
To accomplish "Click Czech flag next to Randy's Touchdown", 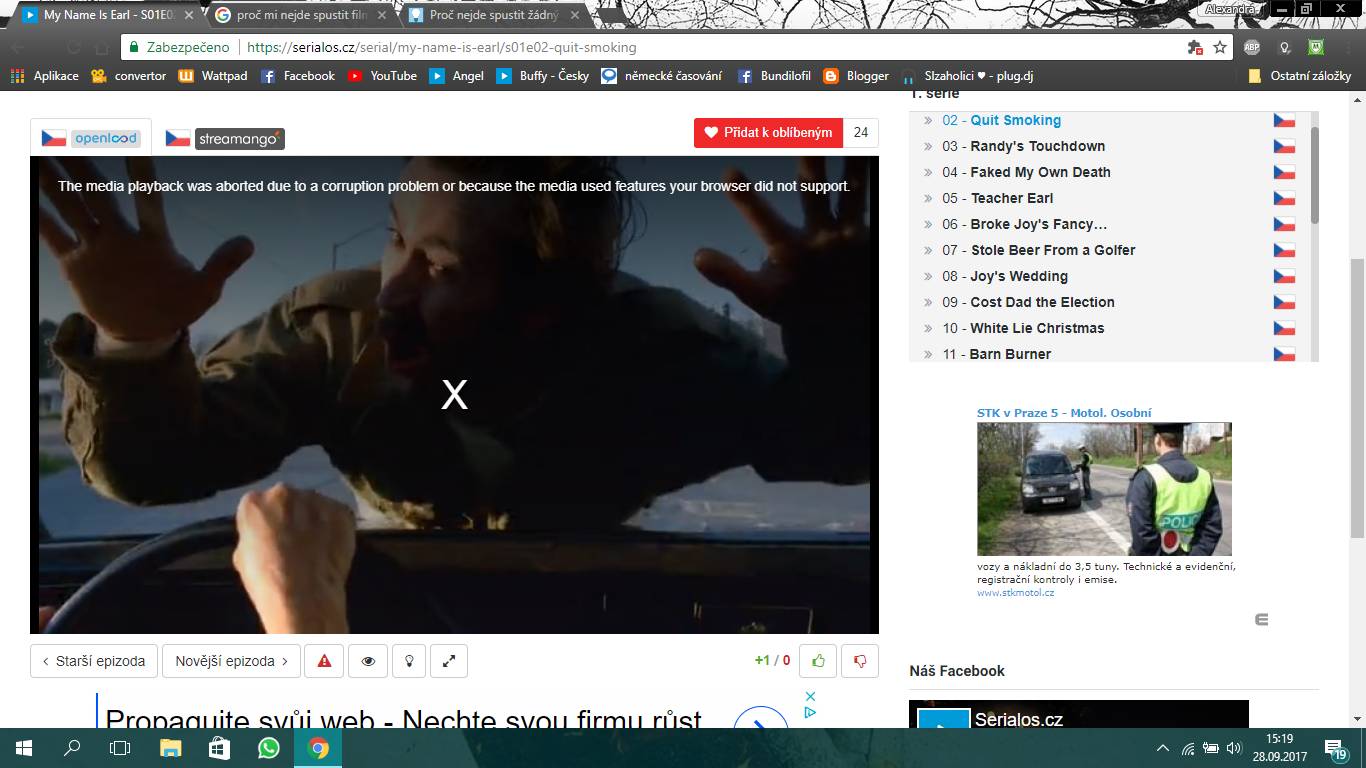I will pyautogui.click(x=1284, y=146).
